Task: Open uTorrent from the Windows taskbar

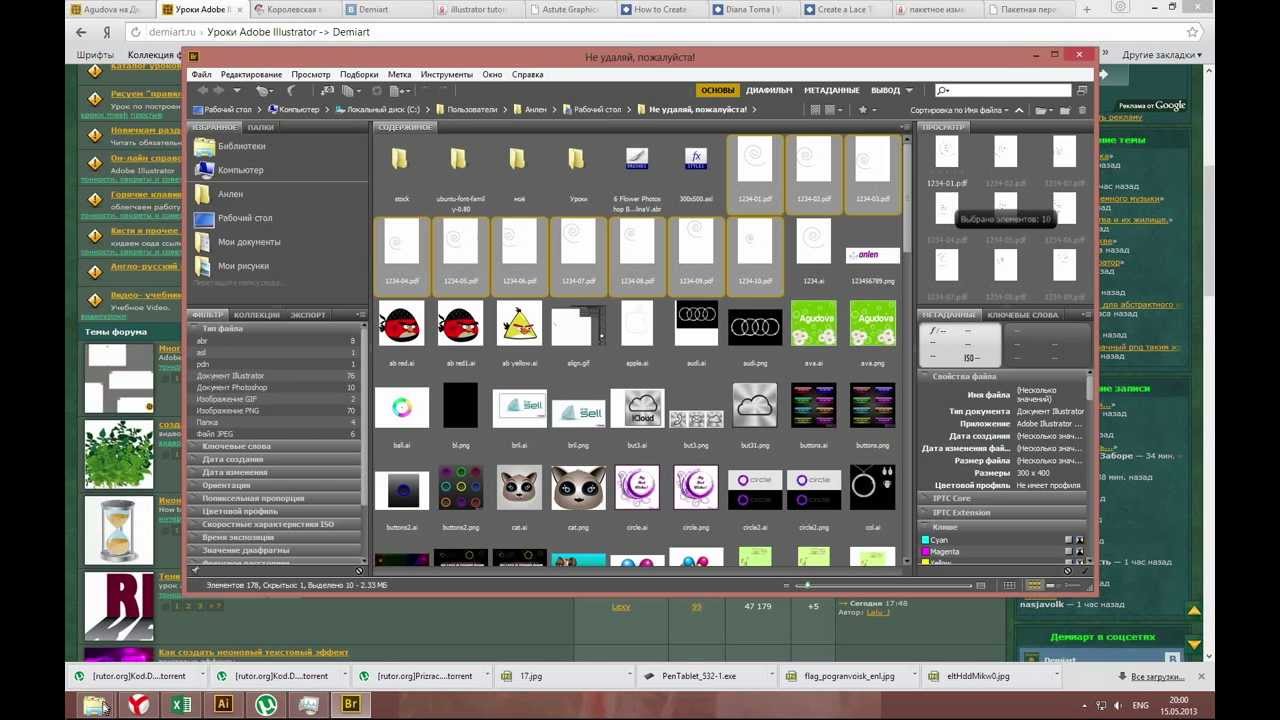Action: [266, 704]
